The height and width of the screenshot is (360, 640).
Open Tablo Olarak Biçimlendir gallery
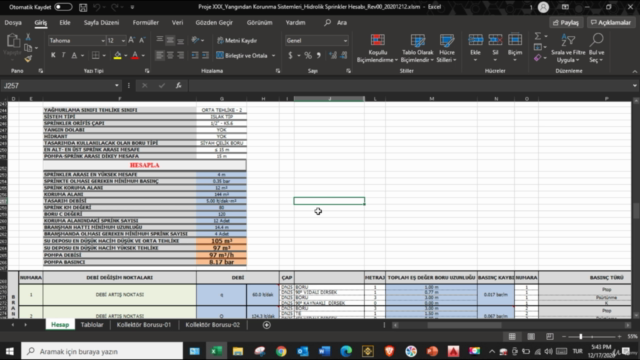417,48
